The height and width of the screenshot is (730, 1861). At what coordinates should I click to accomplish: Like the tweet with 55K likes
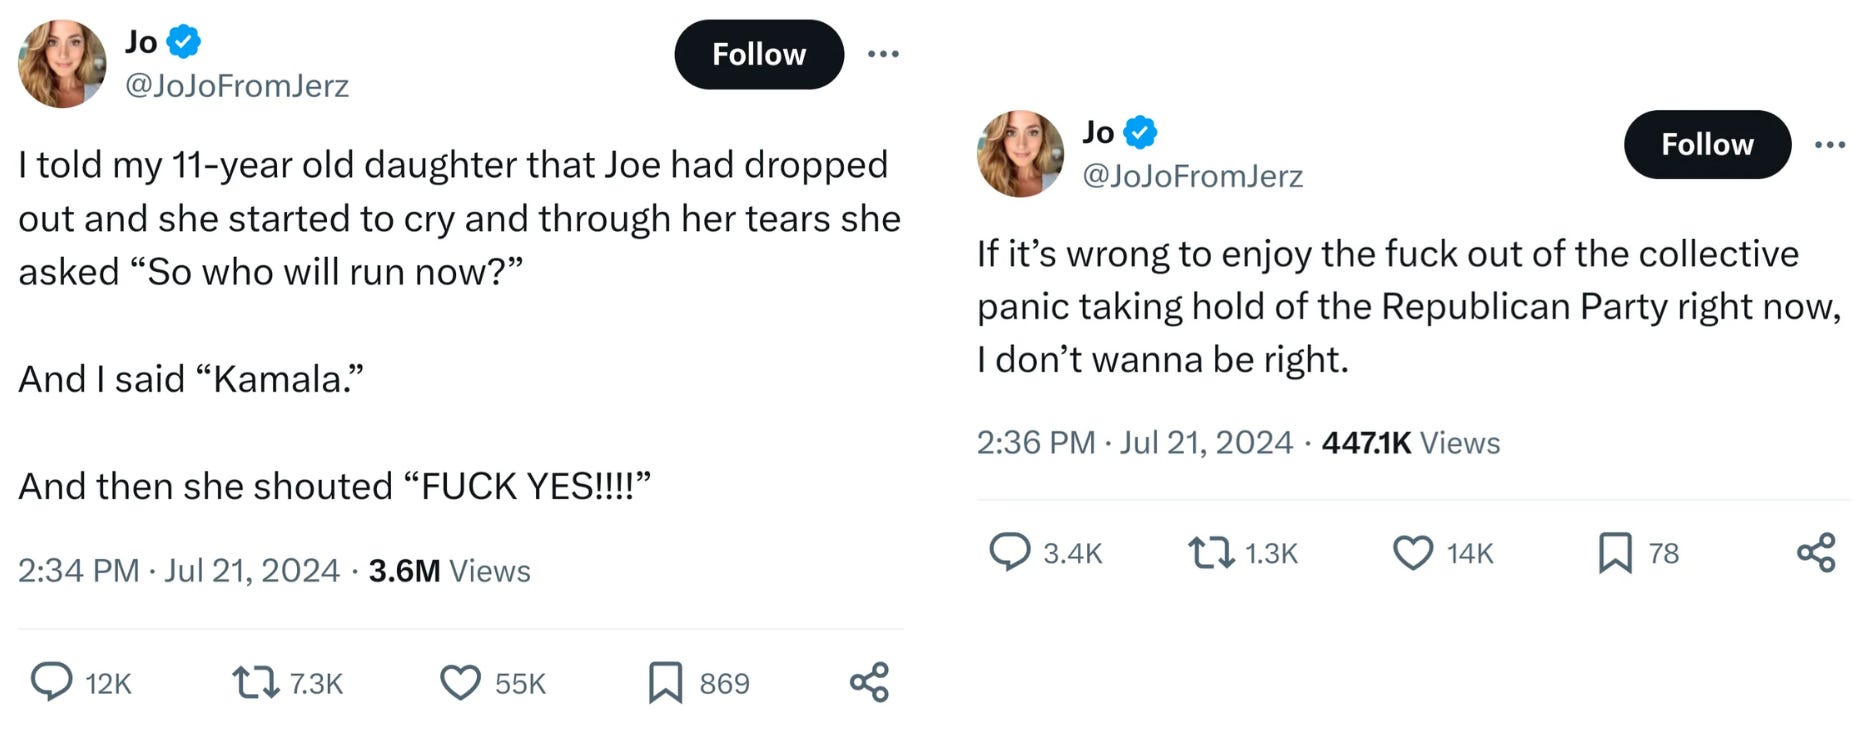pos(460,683)
